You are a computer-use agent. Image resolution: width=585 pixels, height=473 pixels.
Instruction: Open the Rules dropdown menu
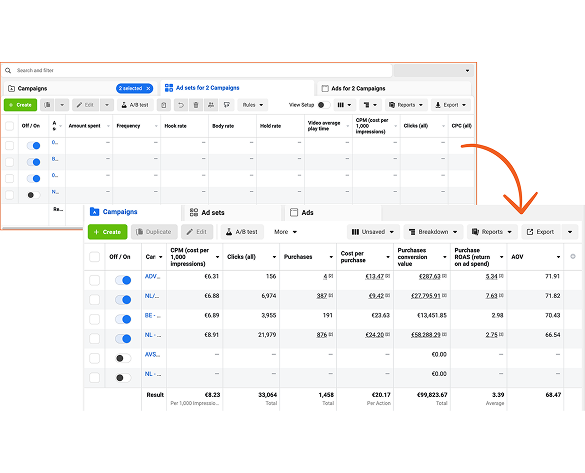253,105
